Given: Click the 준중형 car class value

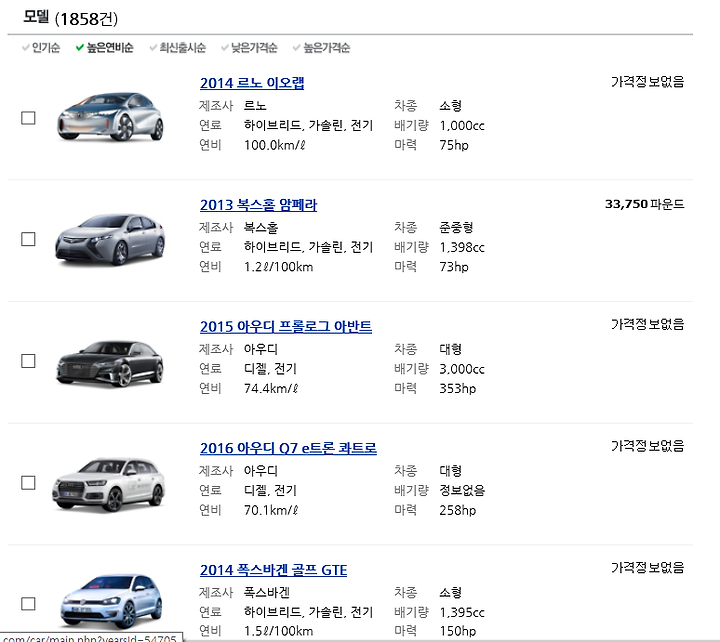Looking at the screenshot, I should coord(456,227).
